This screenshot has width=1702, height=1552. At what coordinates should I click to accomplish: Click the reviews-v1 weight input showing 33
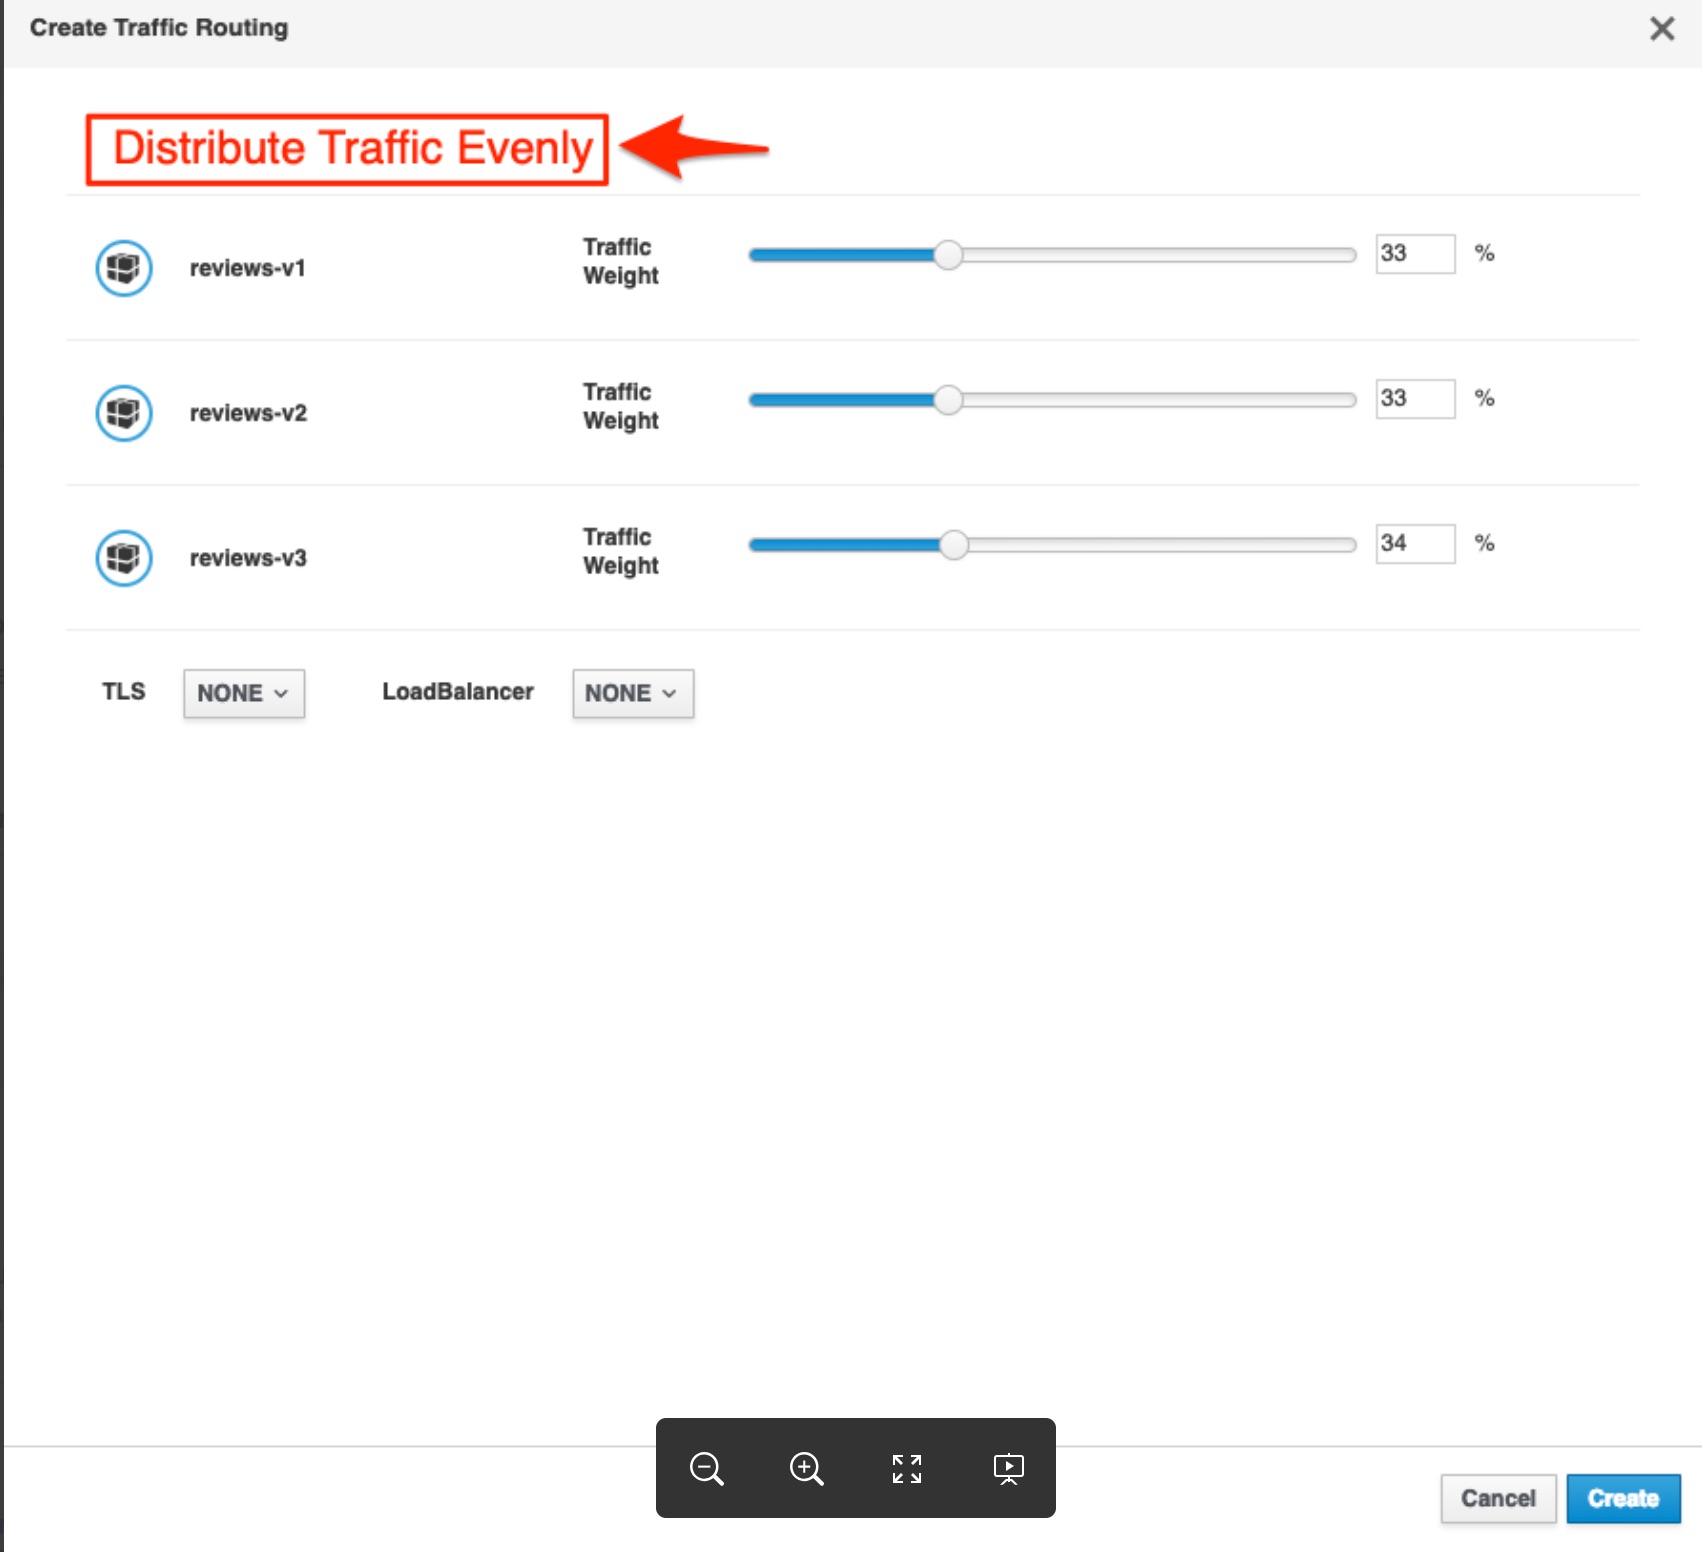coord(1415,253)
